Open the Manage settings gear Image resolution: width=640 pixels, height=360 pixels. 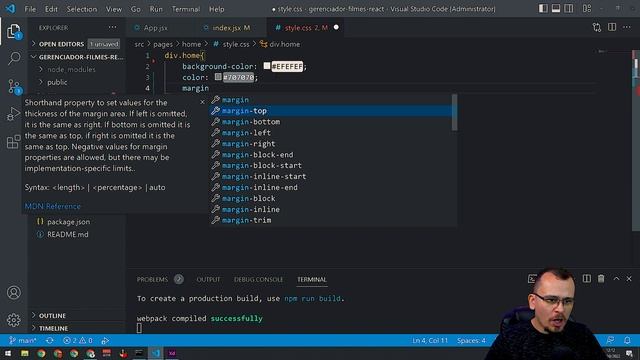tap(13, 320)
